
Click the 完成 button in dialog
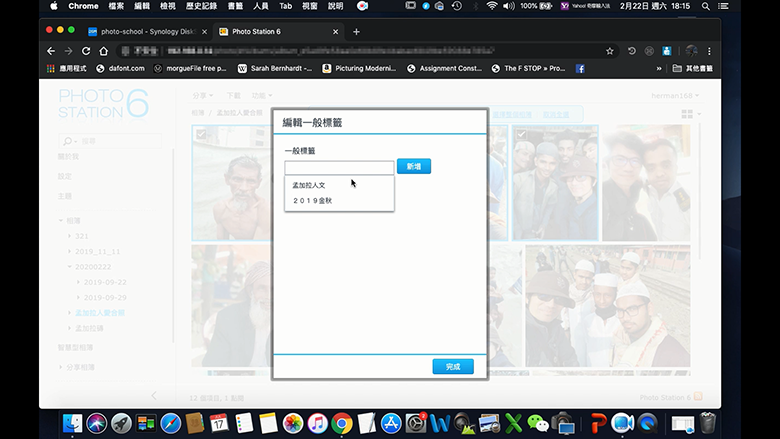click(x=453, y=366)
